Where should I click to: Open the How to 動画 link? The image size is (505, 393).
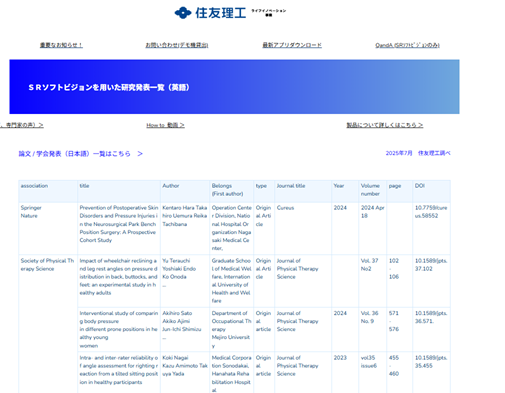click(x=165, y=125)
